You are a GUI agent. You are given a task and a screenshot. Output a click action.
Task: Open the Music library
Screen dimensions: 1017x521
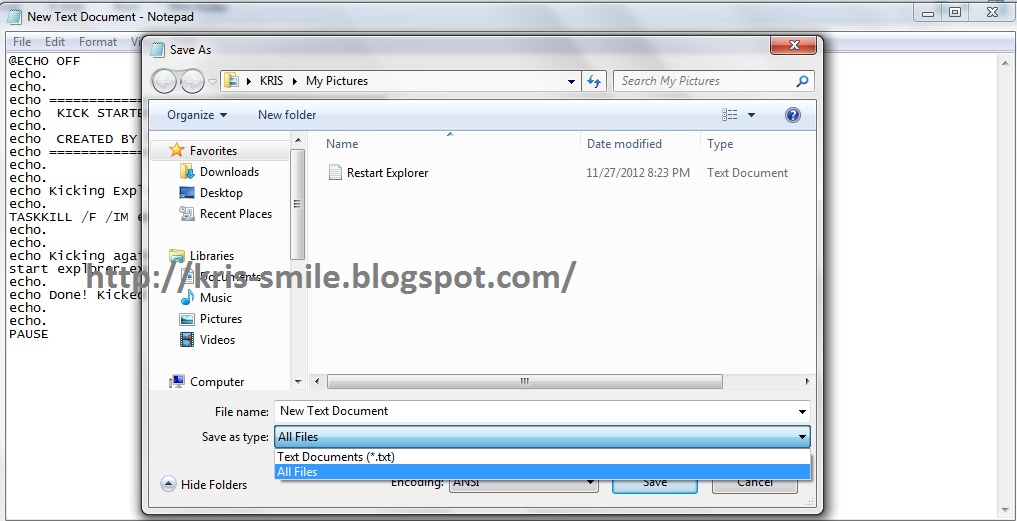coord(215,298)
